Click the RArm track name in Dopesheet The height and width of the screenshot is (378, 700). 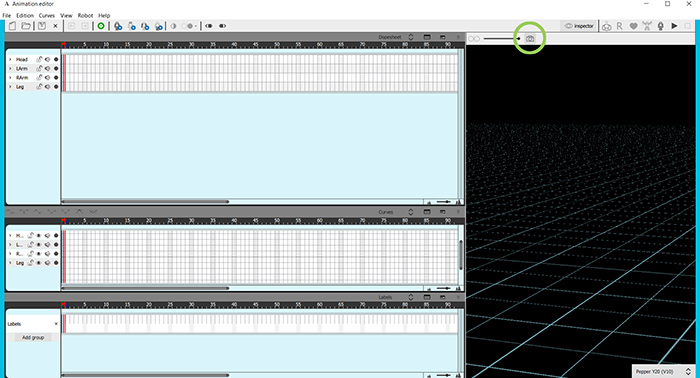click(x=22, y=78)
